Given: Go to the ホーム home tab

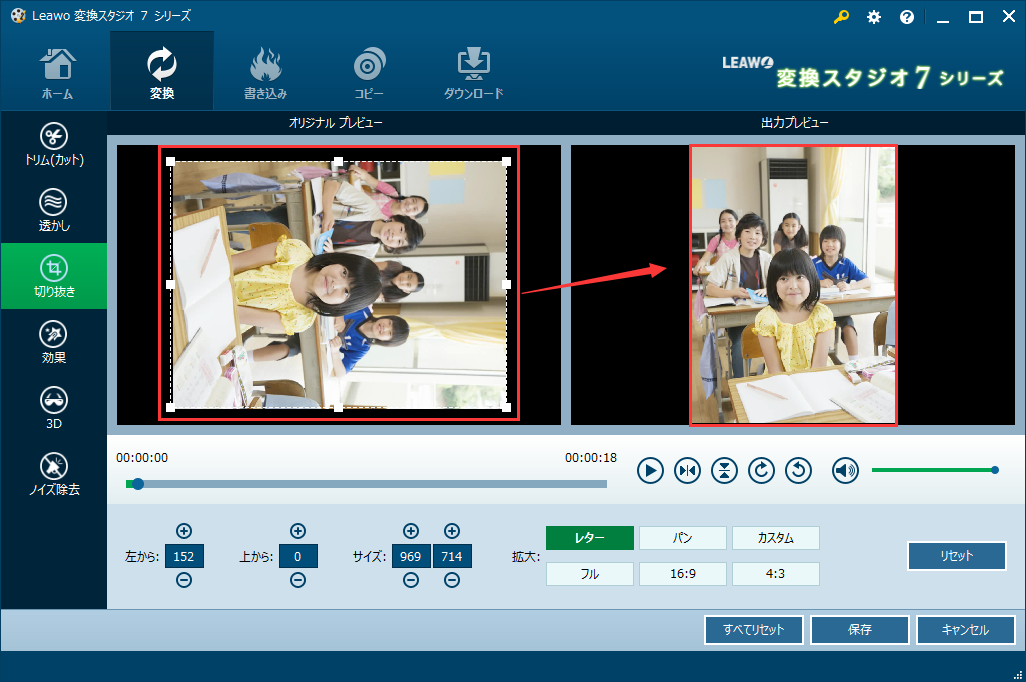Looking at the screenshot, I should coord(56,73).
